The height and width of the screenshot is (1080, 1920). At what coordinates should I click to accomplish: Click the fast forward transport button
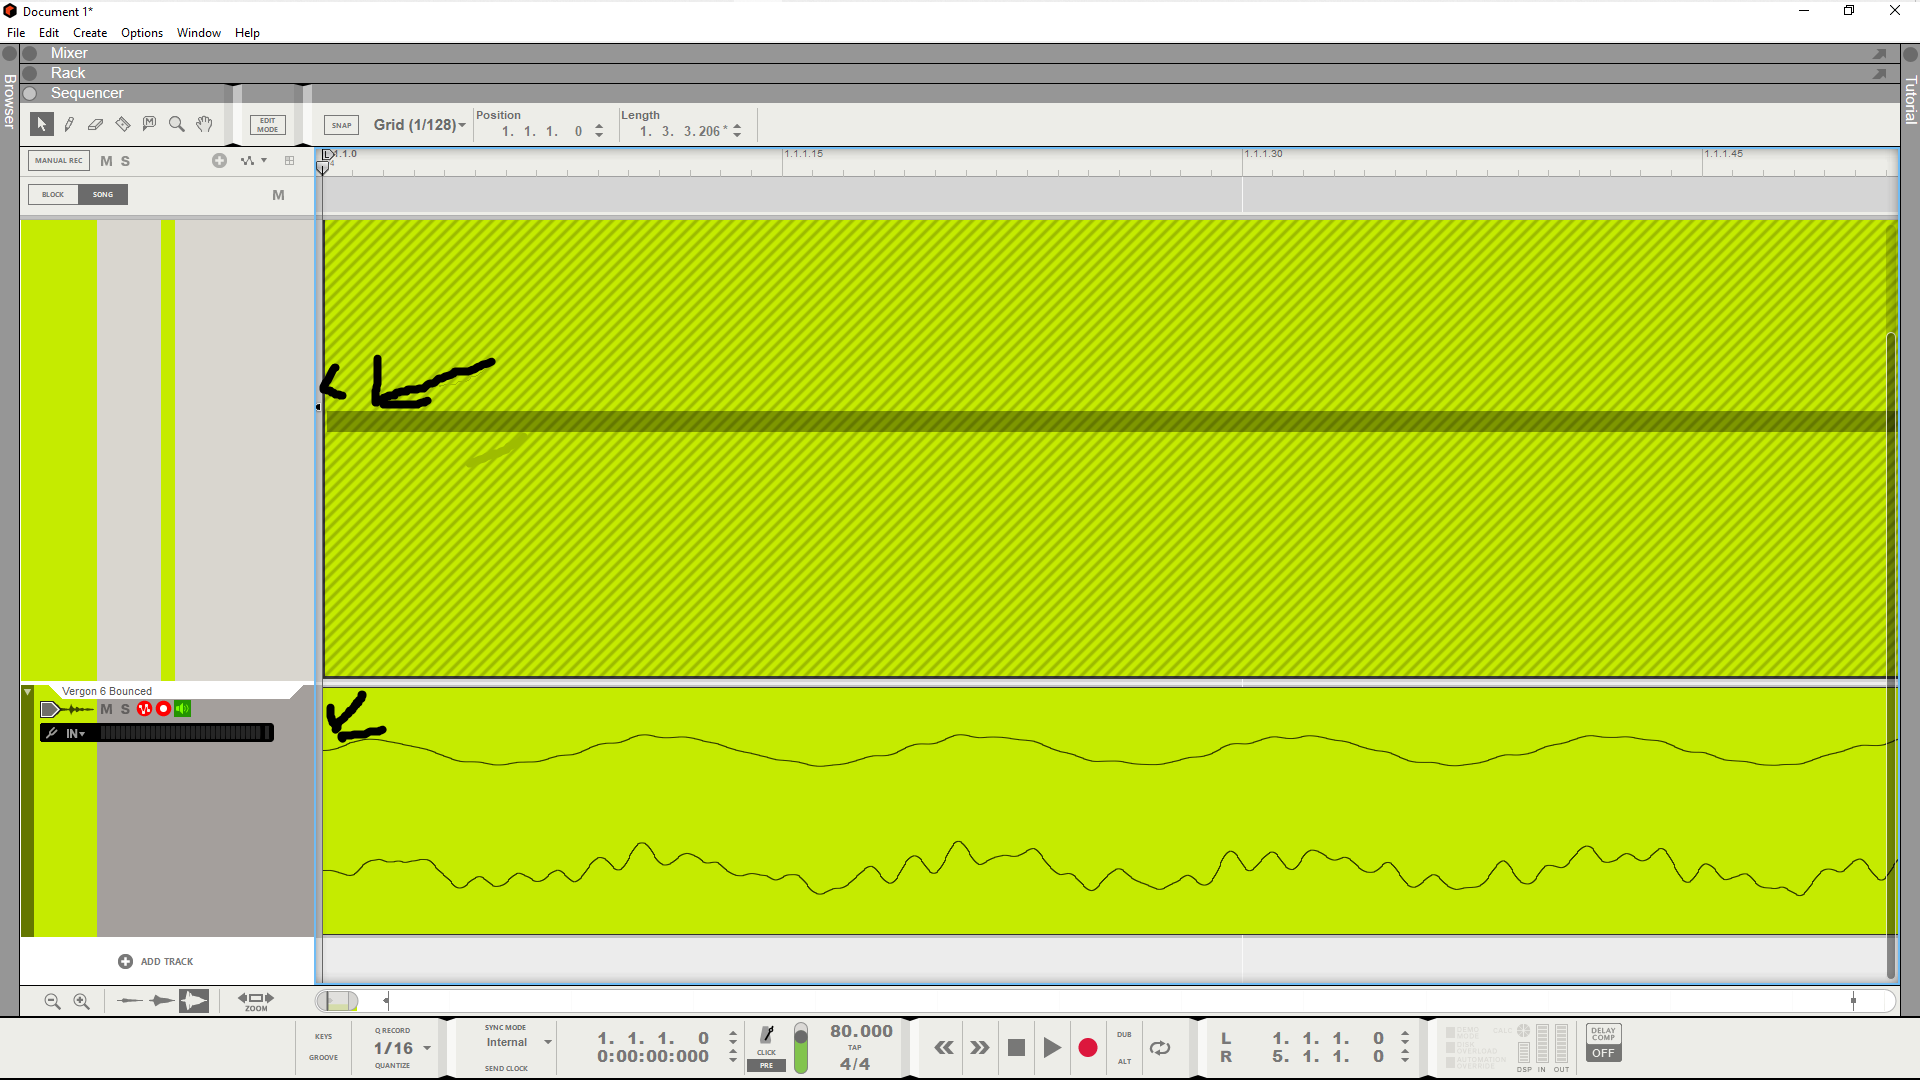click(980, 1048)
